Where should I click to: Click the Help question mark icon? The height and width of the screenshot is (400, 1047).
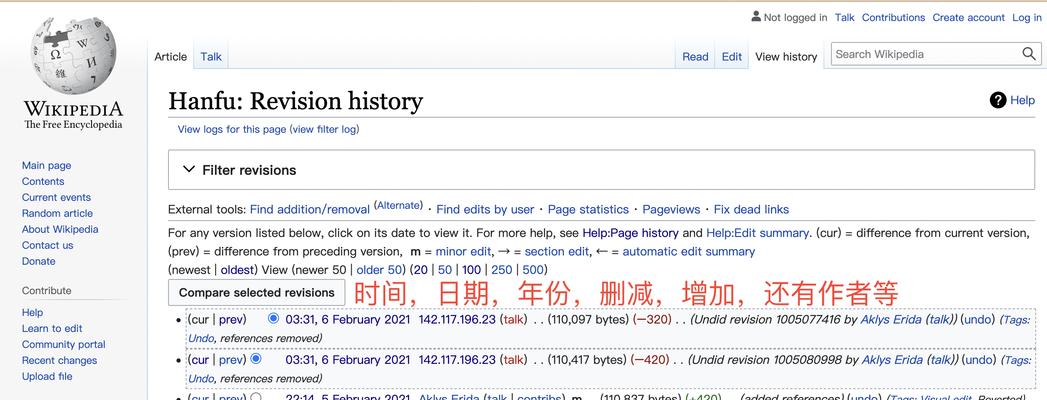pyautogui.click(x=998, y=100)
